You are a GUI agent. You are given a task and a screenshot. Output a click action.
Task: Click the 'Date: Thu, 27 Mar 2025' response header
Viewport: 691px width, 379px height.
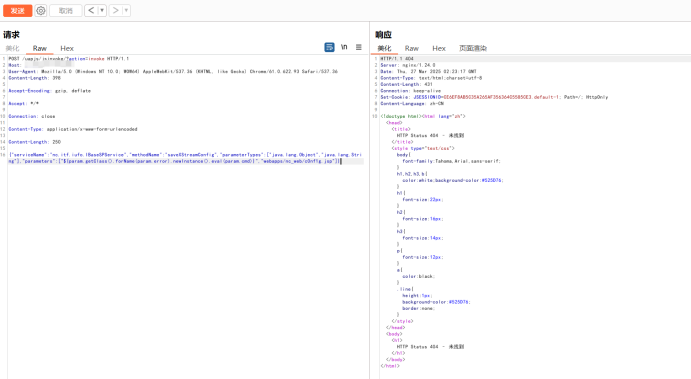tap(428, 71)
